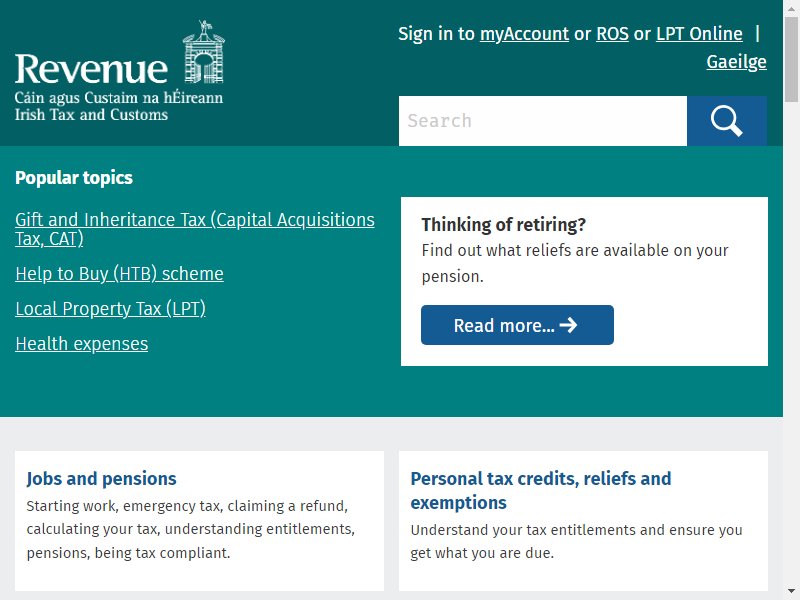Open the ROS sign-in link
800x600 pixels.
612,34
